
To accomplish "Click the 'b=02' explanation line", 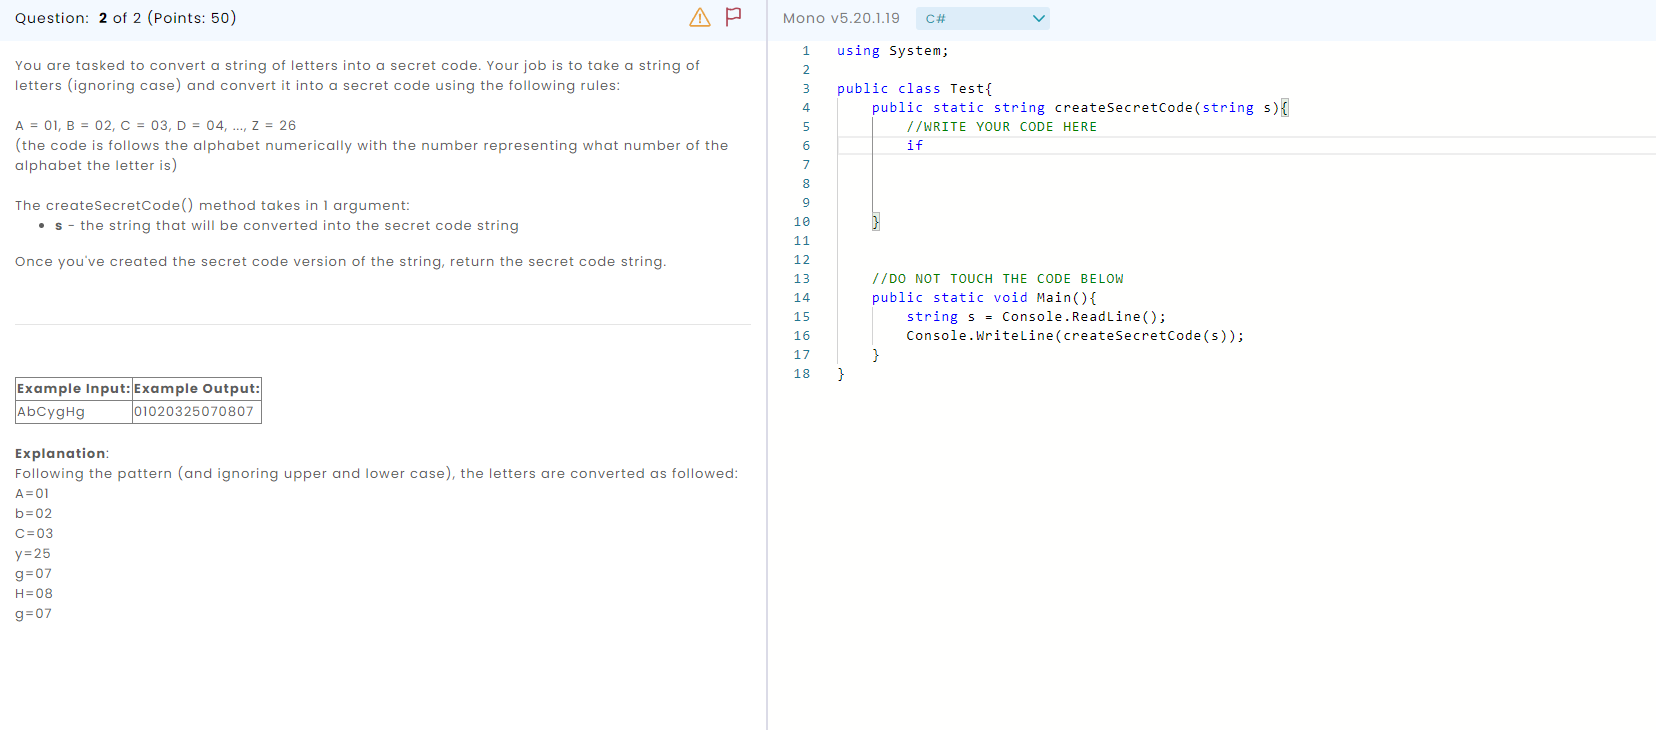I will click(34, 514).
